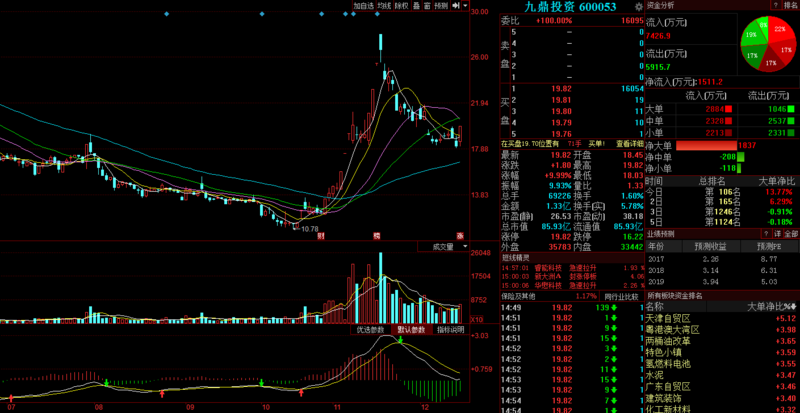This screenshot has width=800, height=413.
Task: Click the help question mark in 资金分析
Action: [x=775, y=6]
